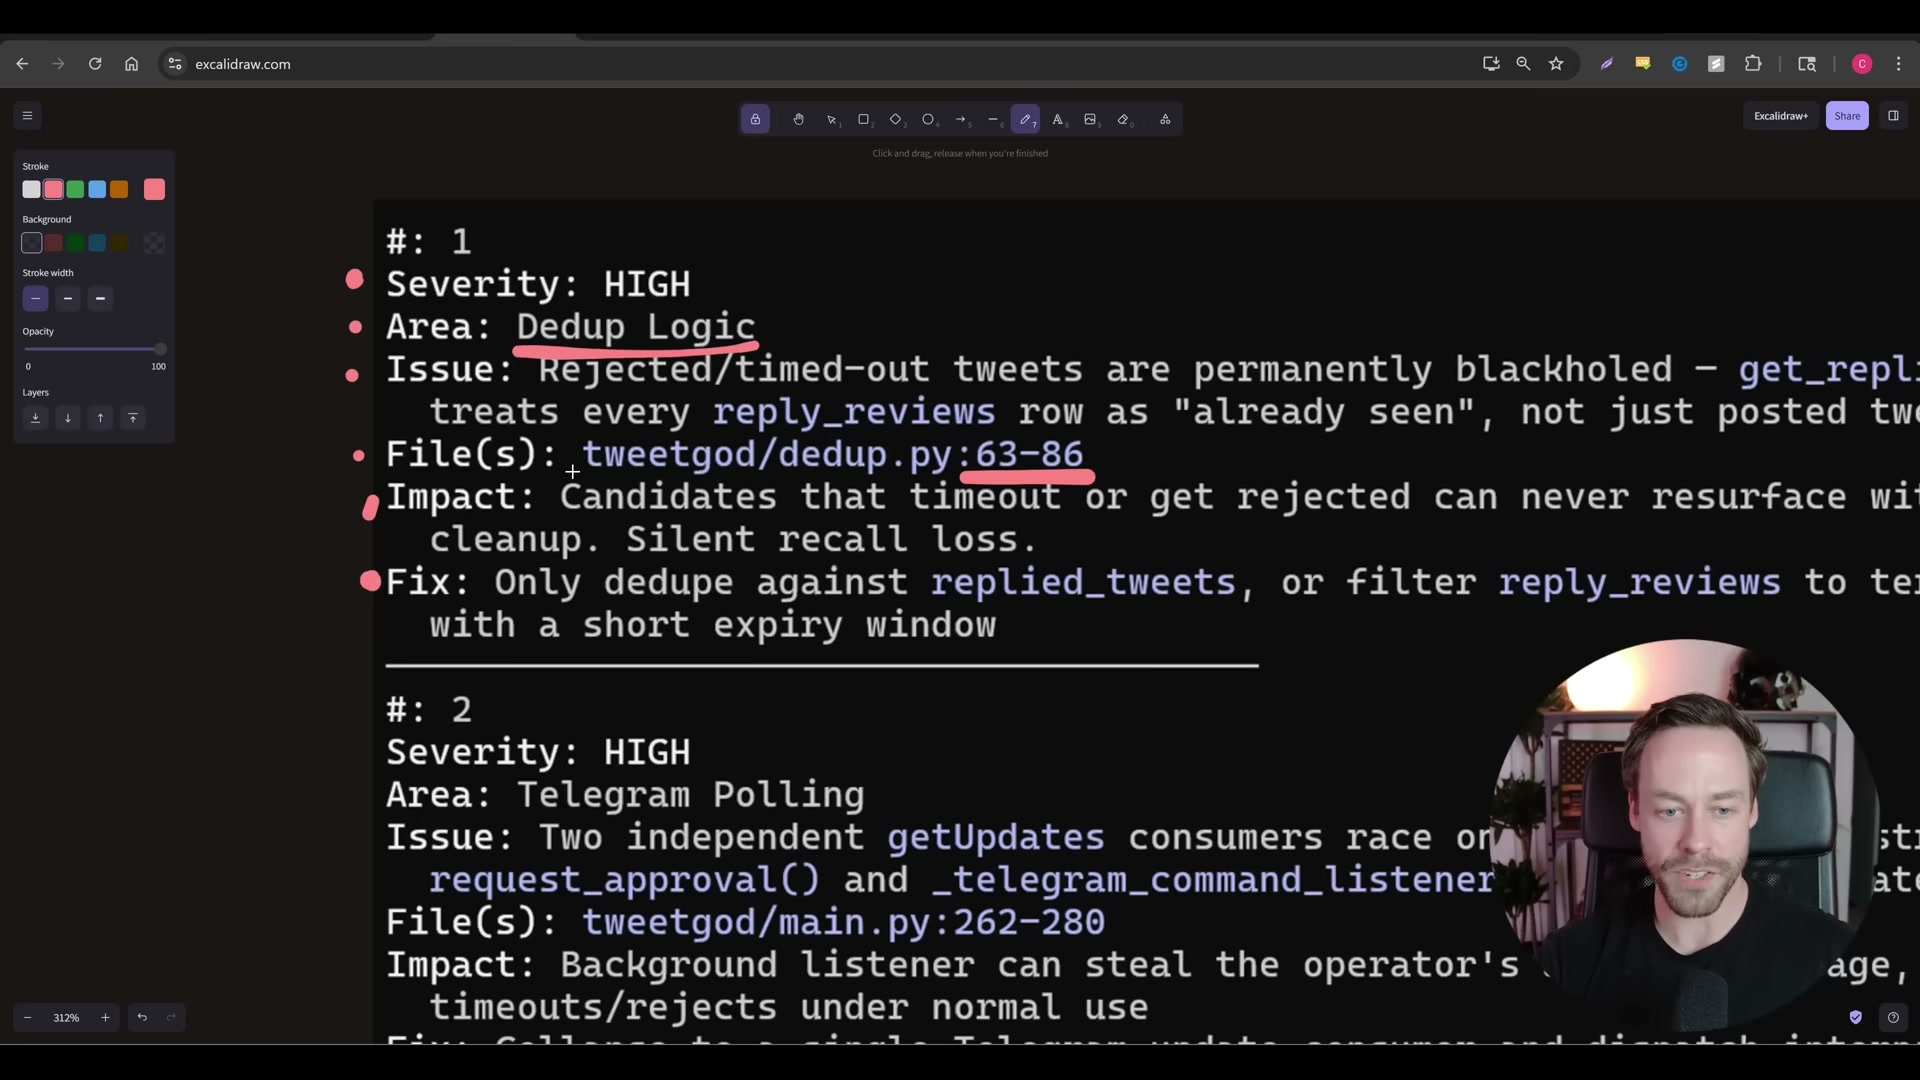
Task: Open the browser extensions puzzle menu
Action: 1753,64
